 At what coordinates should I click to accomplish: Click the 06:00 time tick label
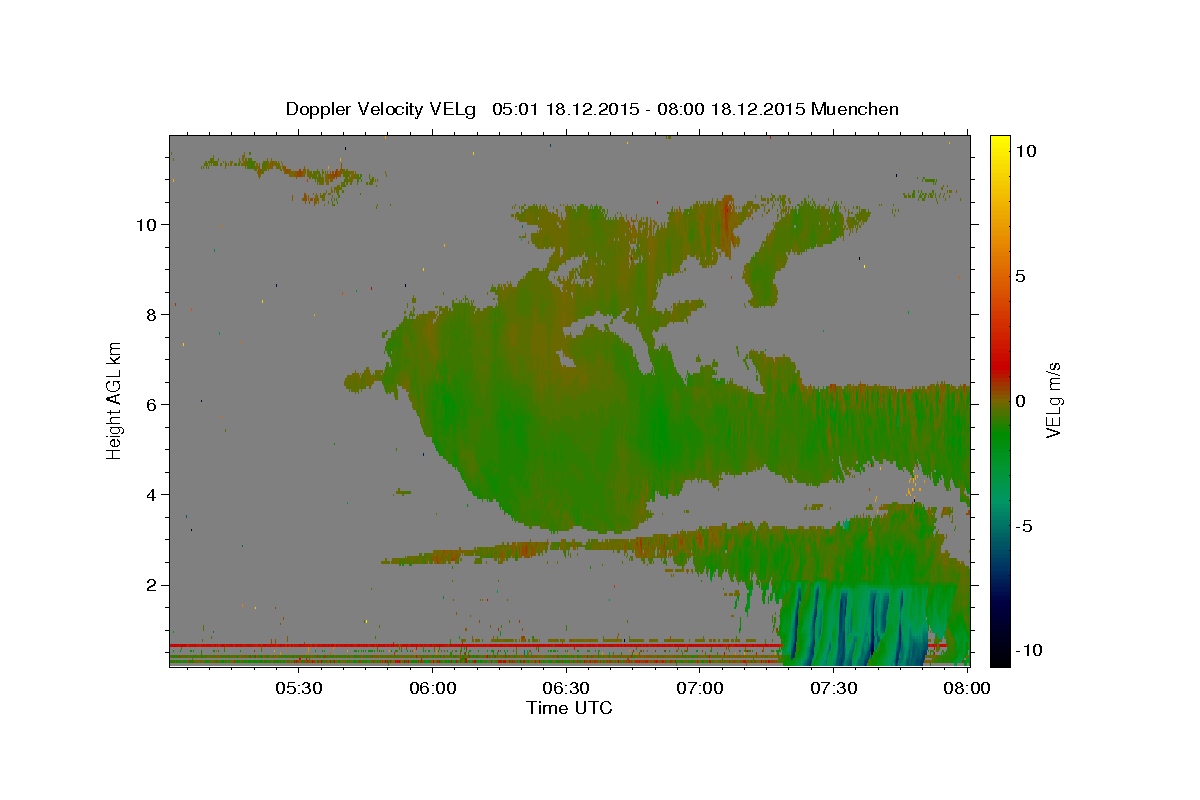pyautogui.click(x=433, y=688)
